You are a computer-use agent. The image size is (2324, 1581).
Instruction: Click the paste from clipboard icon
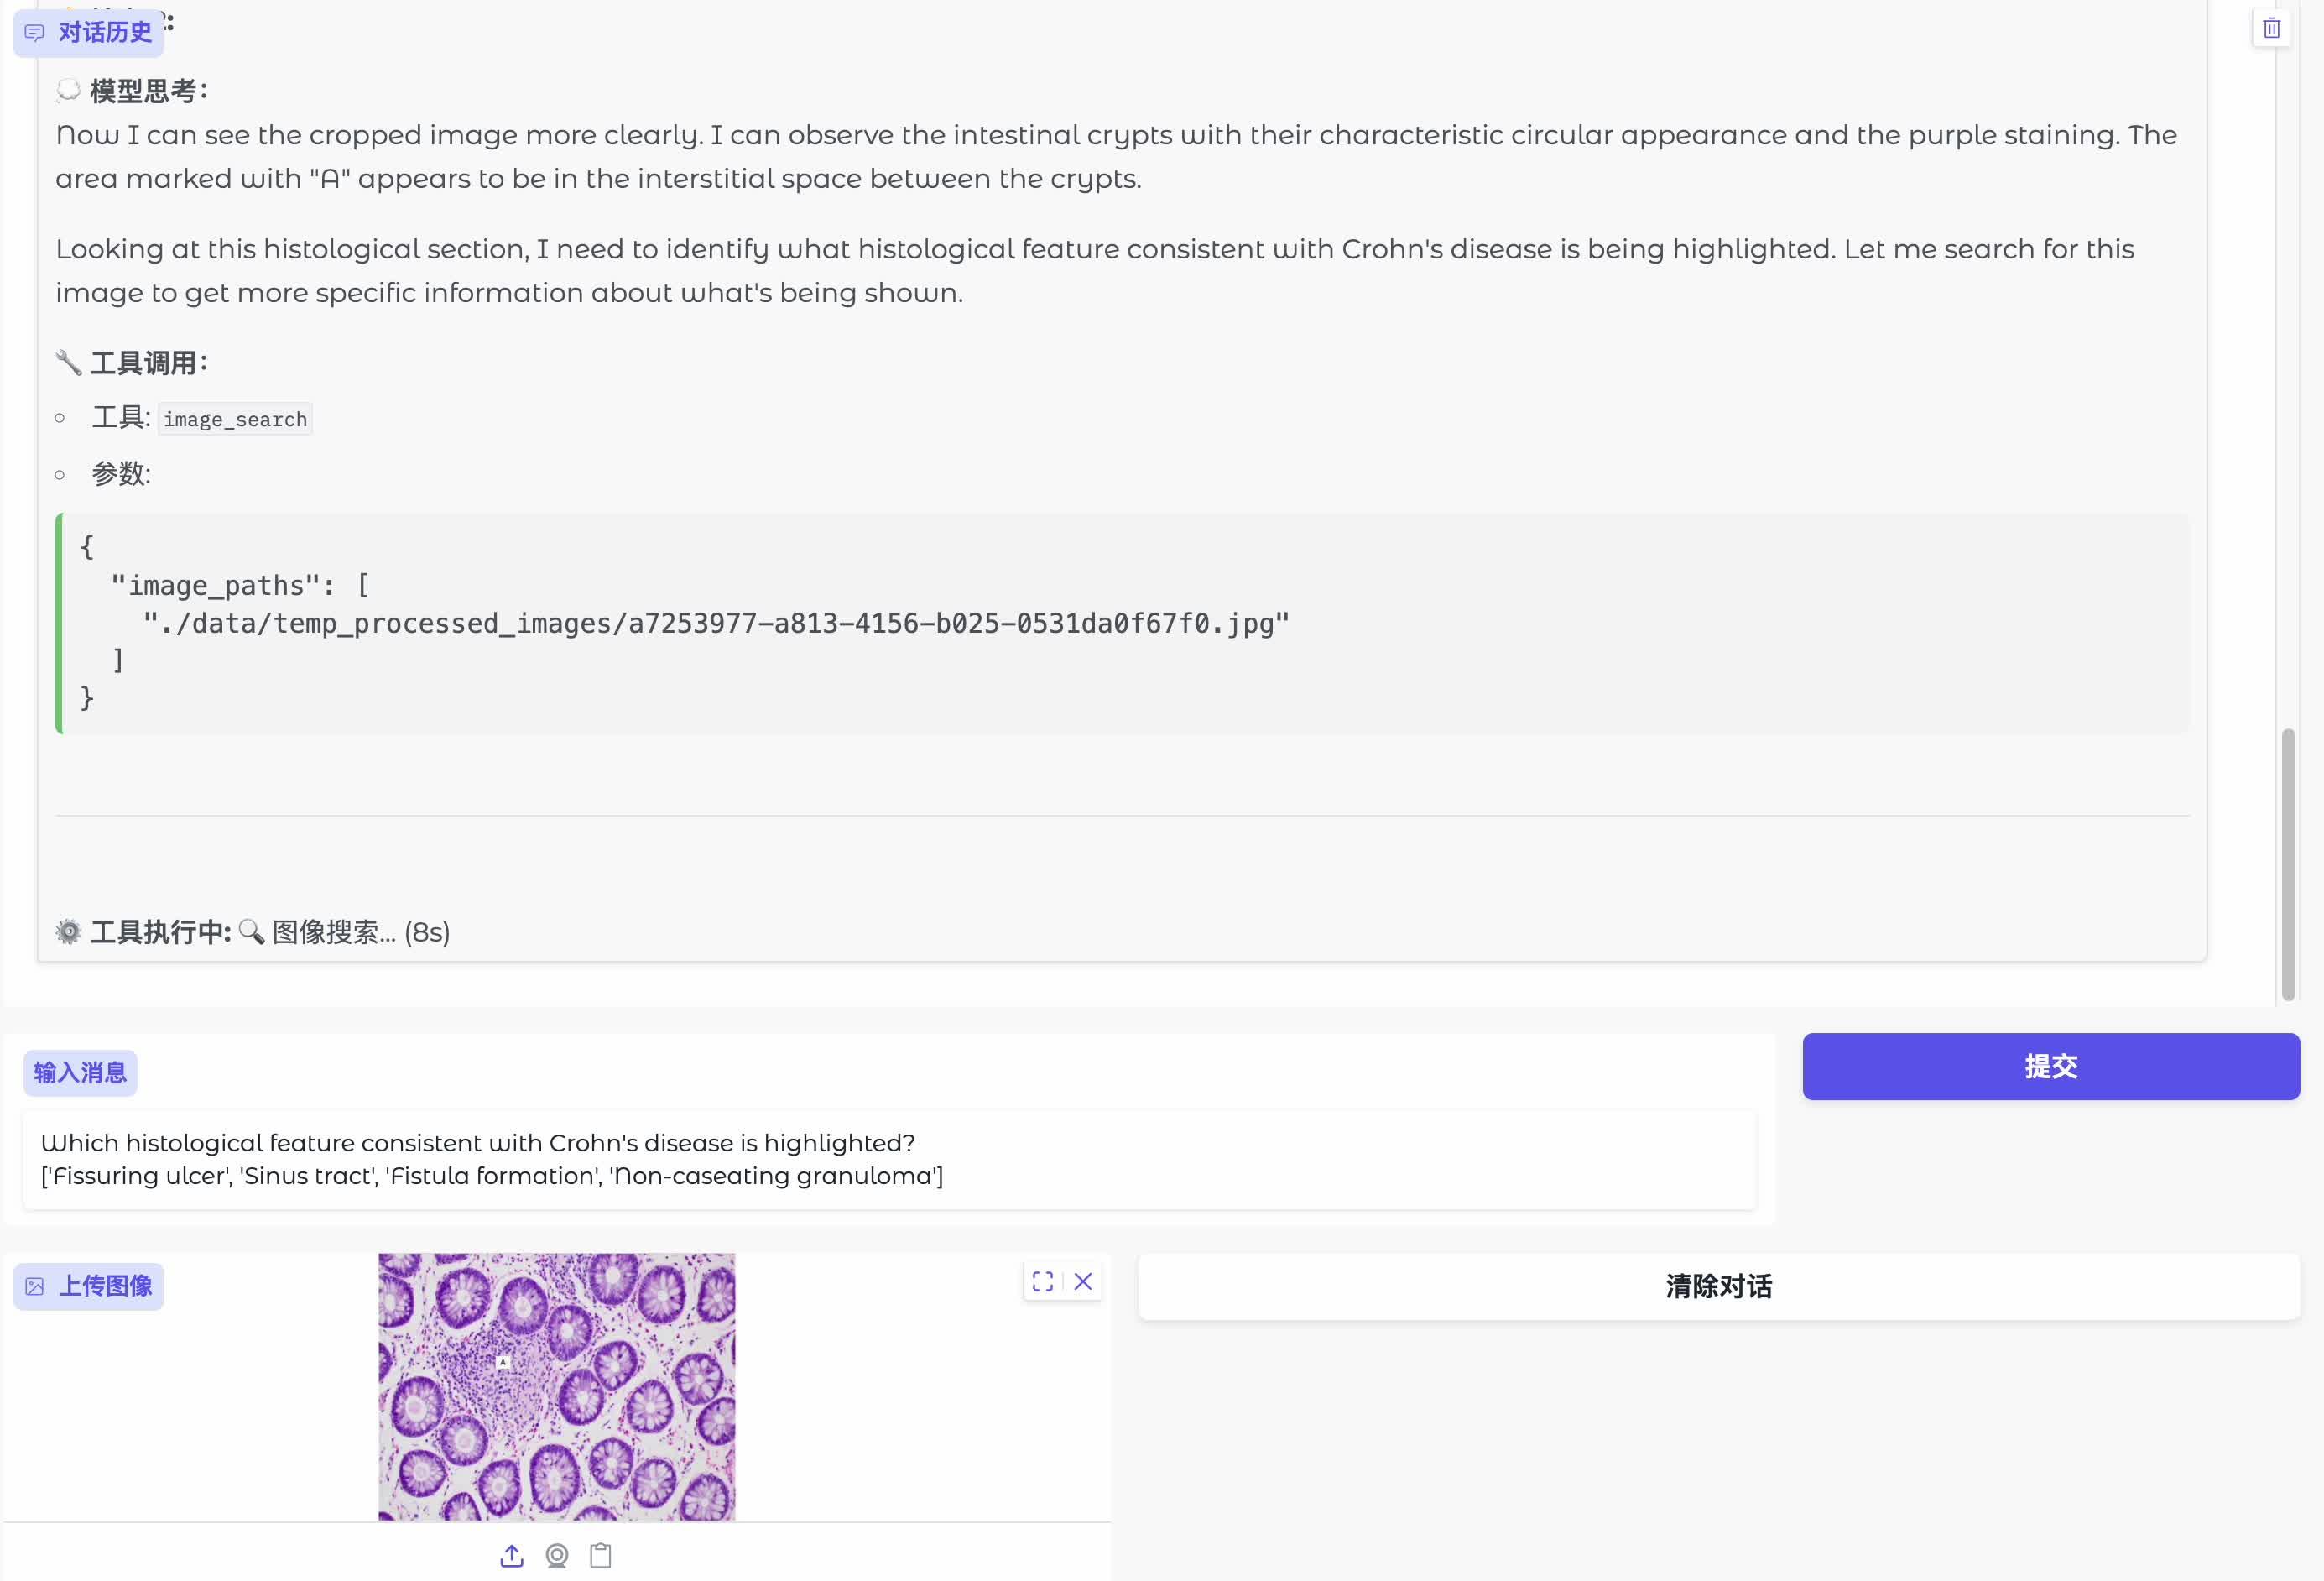600,1556
